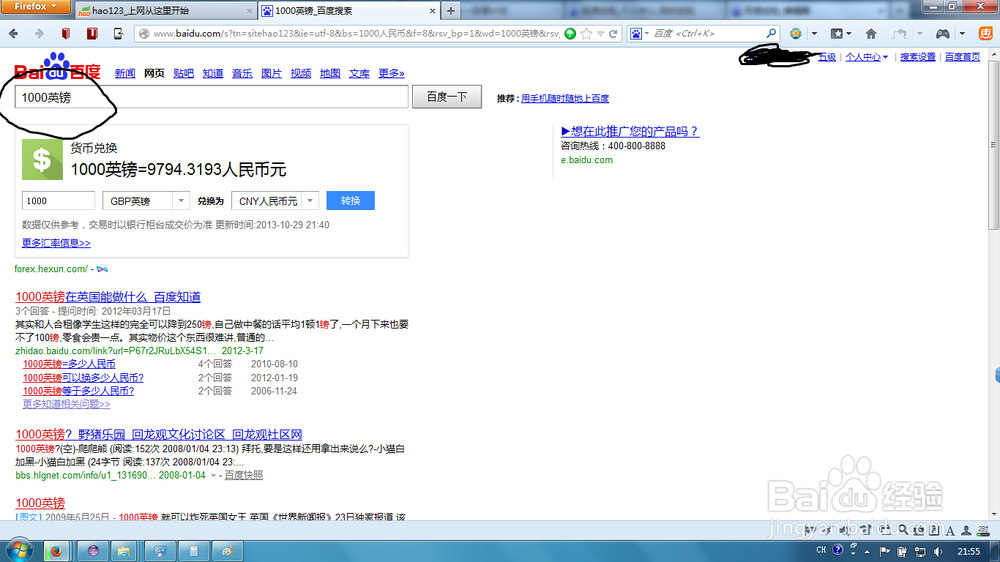The height and width of the screenshot is (562, 1000).
Task: Open the address bar history dropdown arrow
Action: click(600, 34)
